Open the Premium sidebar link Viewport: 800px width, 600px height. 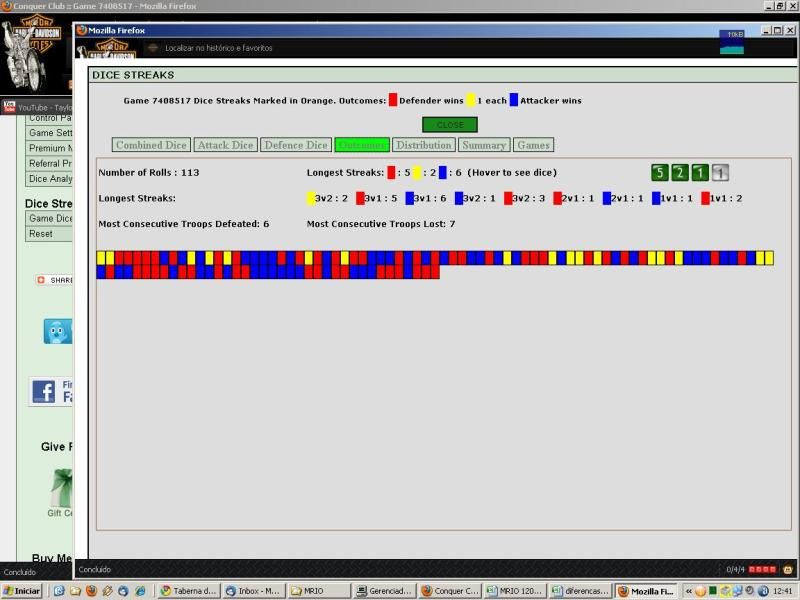point(49,148)
